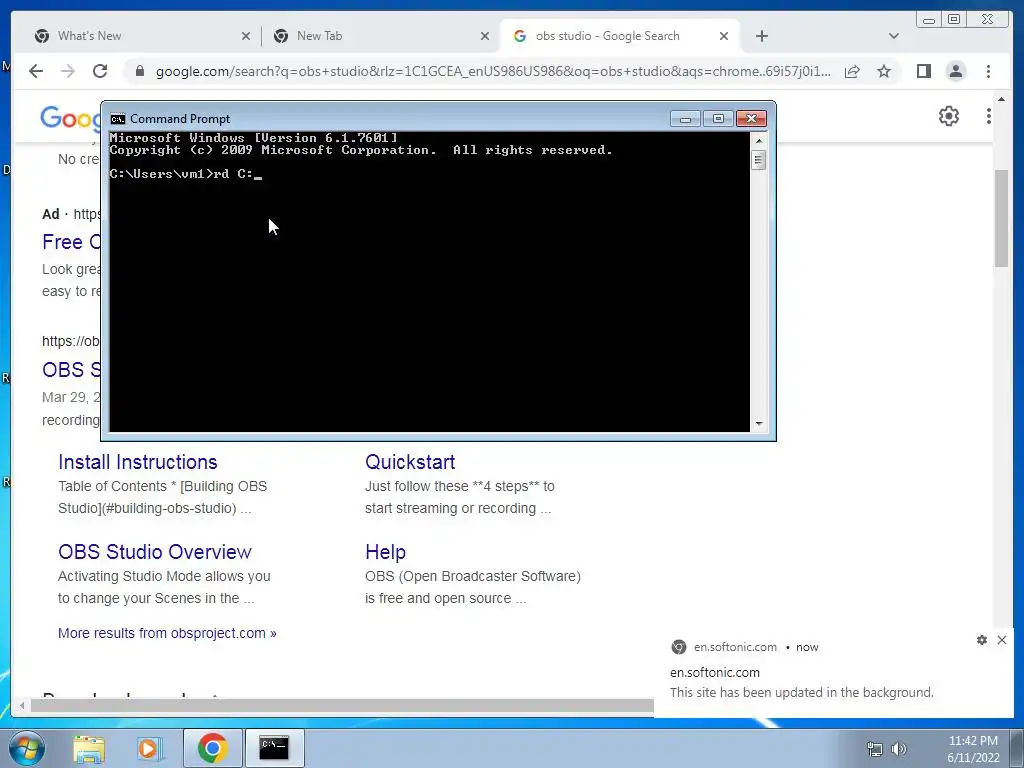
Task: Click the en.softonic.com notification message
Action: coord(802,692)
